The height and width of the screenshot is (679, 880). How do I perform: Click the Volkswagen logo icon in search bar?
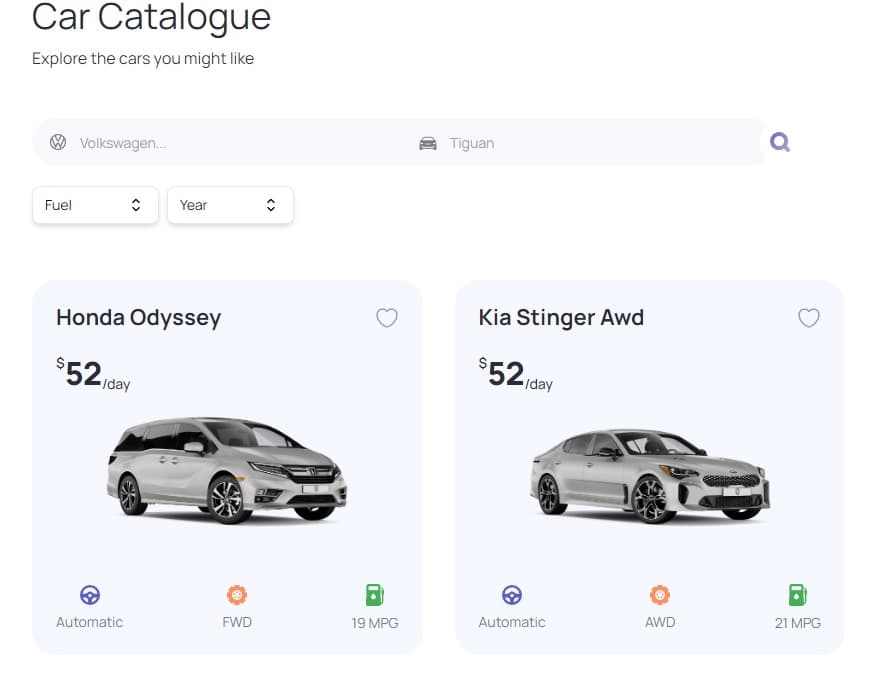click(x=58, y=142)
